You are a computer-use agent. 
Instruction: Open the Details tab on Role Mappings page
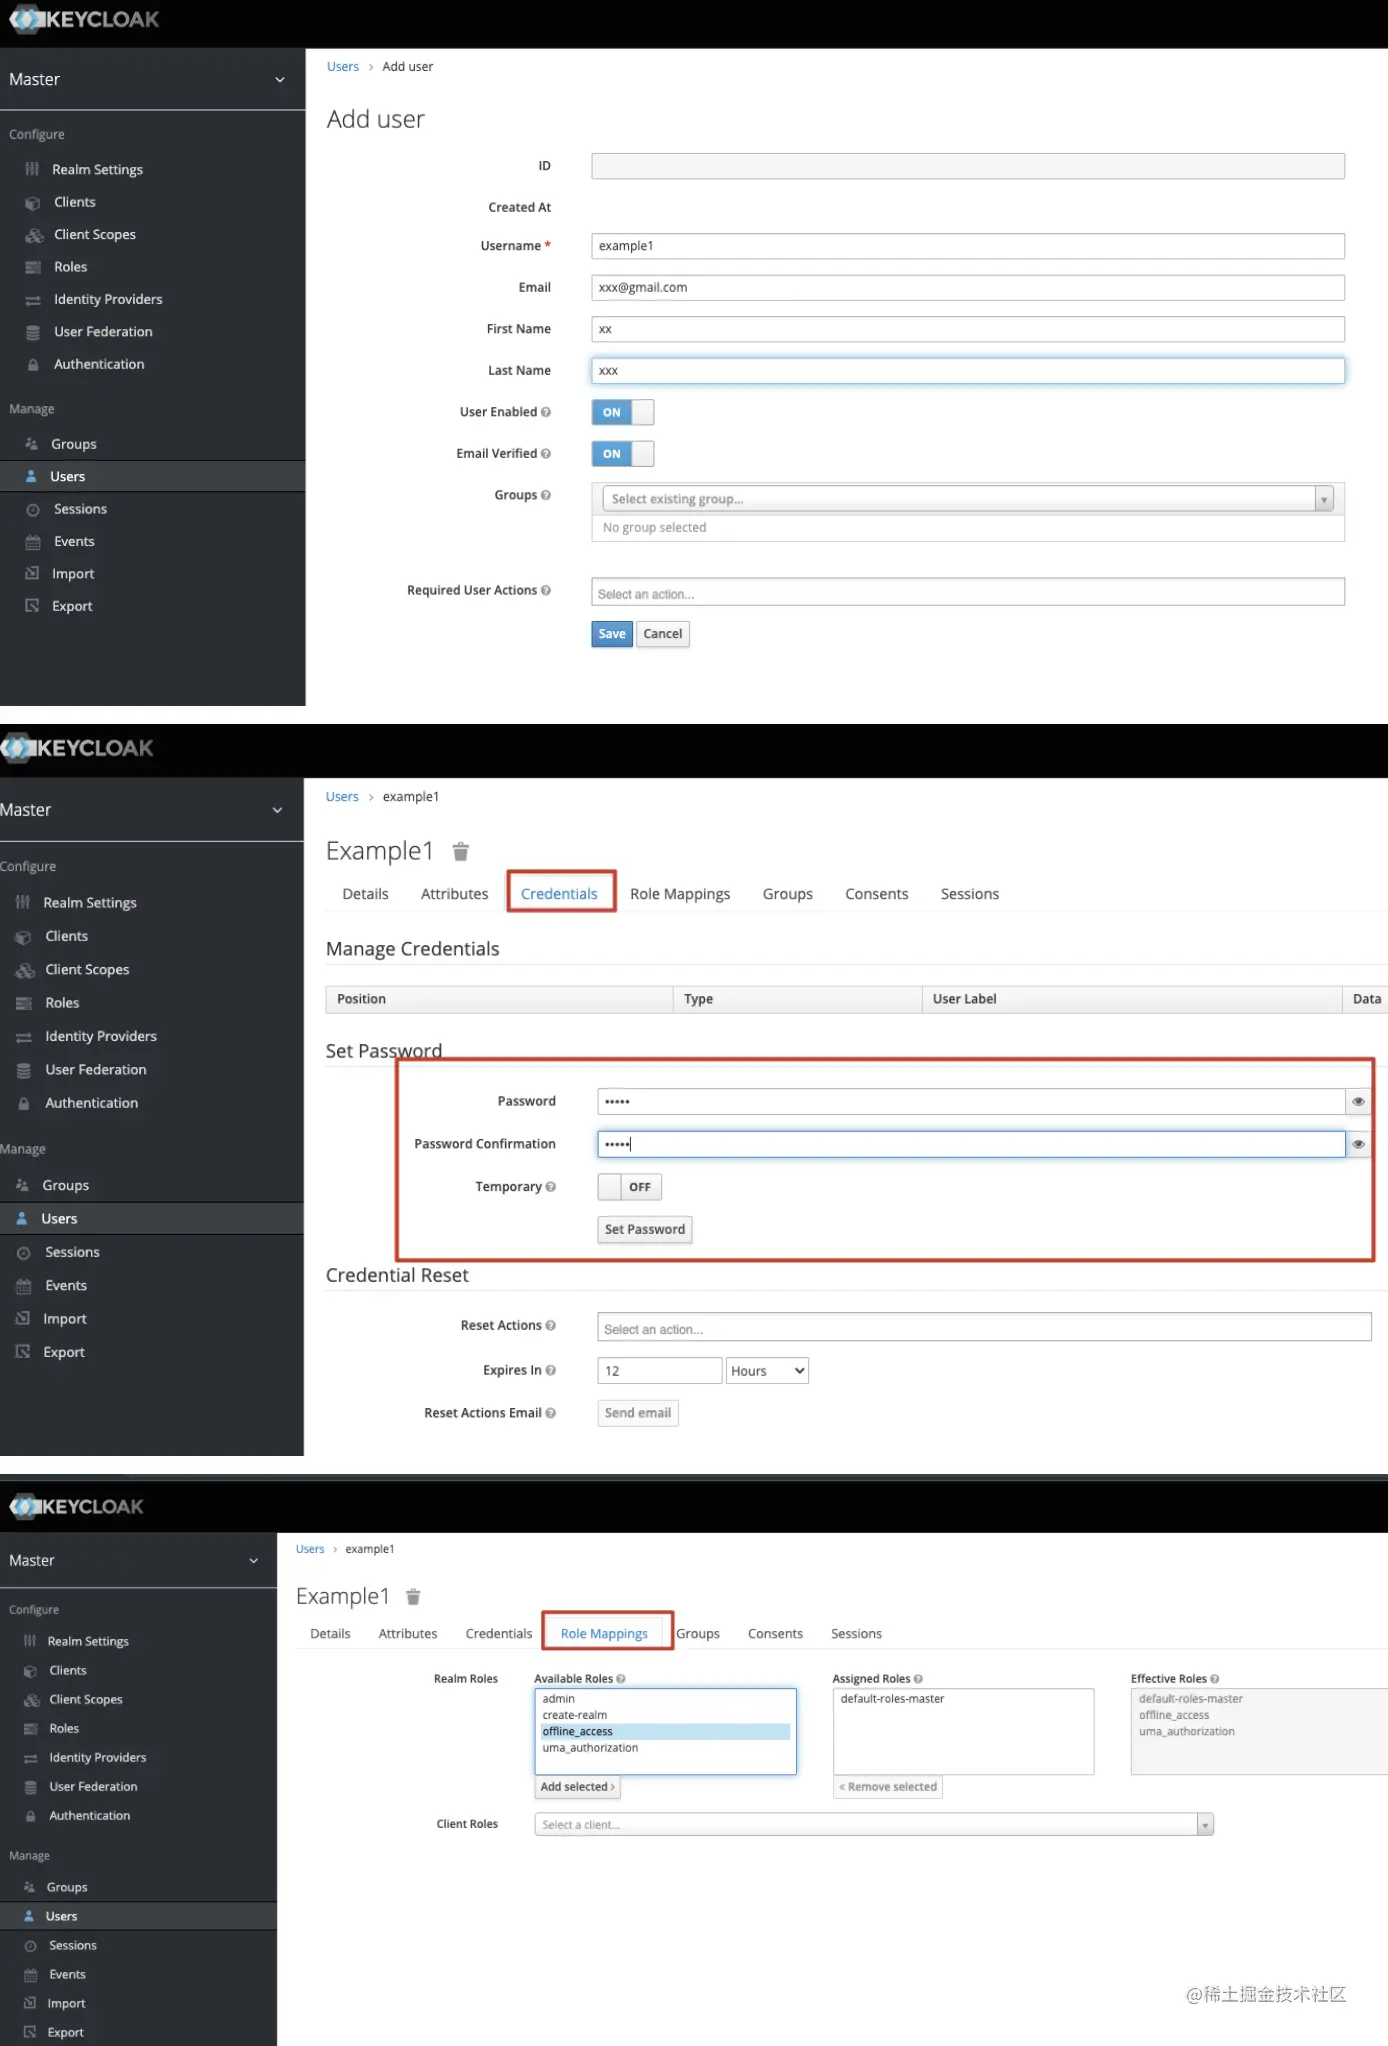point(330,1634)
